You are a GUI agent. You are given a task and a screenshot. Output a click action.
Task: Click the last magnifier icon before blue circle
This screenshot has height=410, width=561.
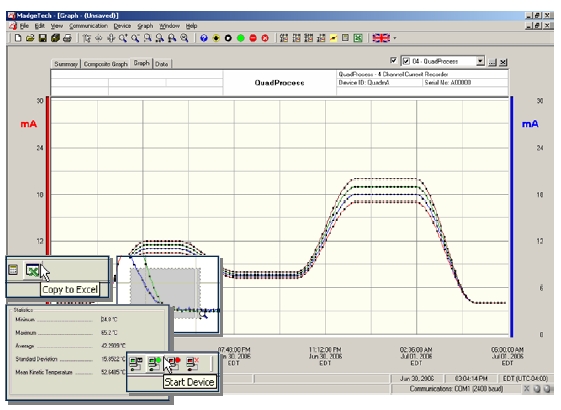coord(185,38)
